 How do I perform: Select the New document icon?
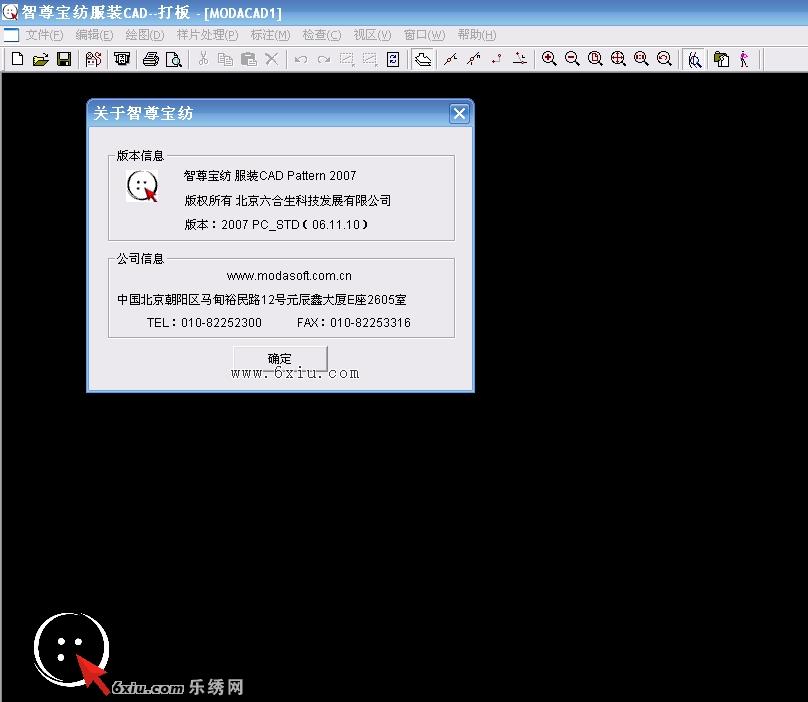[x=17, y=59]
